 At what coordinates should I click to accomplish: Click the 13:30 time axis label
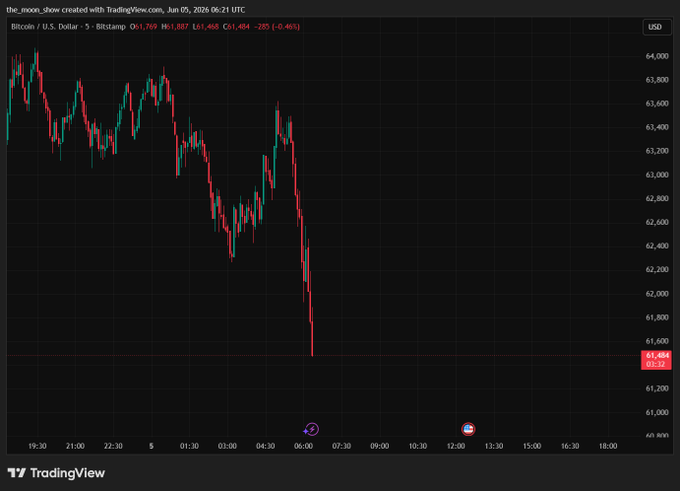pyautogui.click(x=494, y=446)
